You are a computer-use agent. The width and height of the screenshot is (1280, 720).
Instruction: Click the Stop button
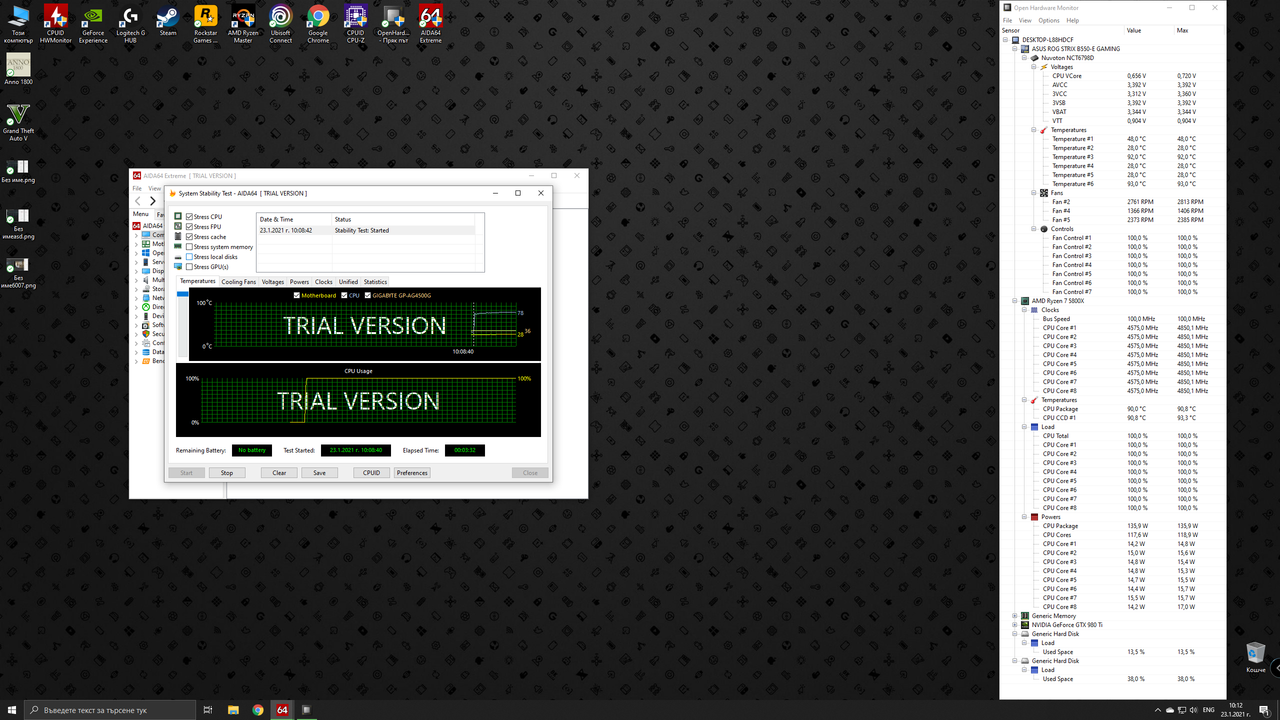click(x=227, y=473)
